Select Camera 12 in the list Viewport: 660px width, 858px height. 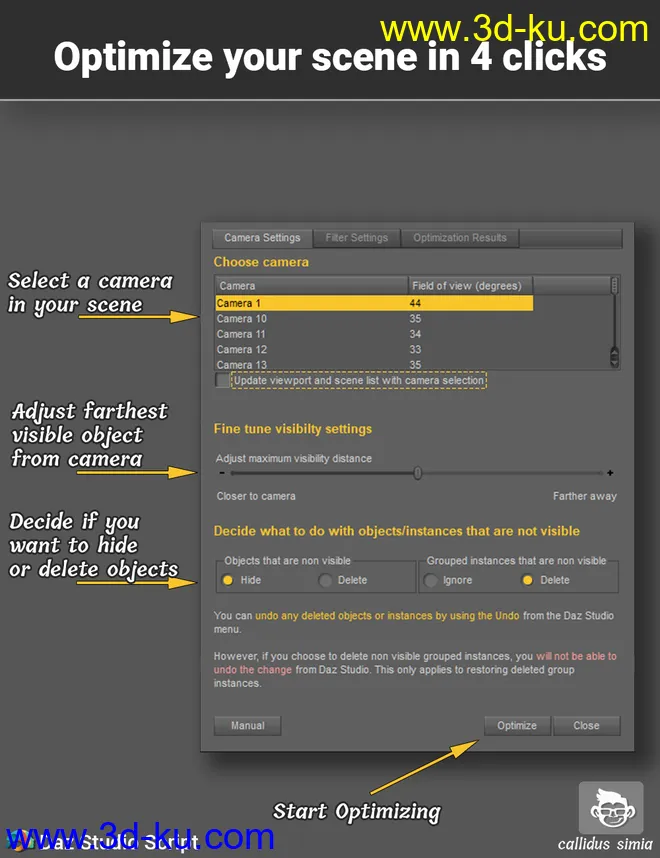pyautogui.click(x=242, y=350)
